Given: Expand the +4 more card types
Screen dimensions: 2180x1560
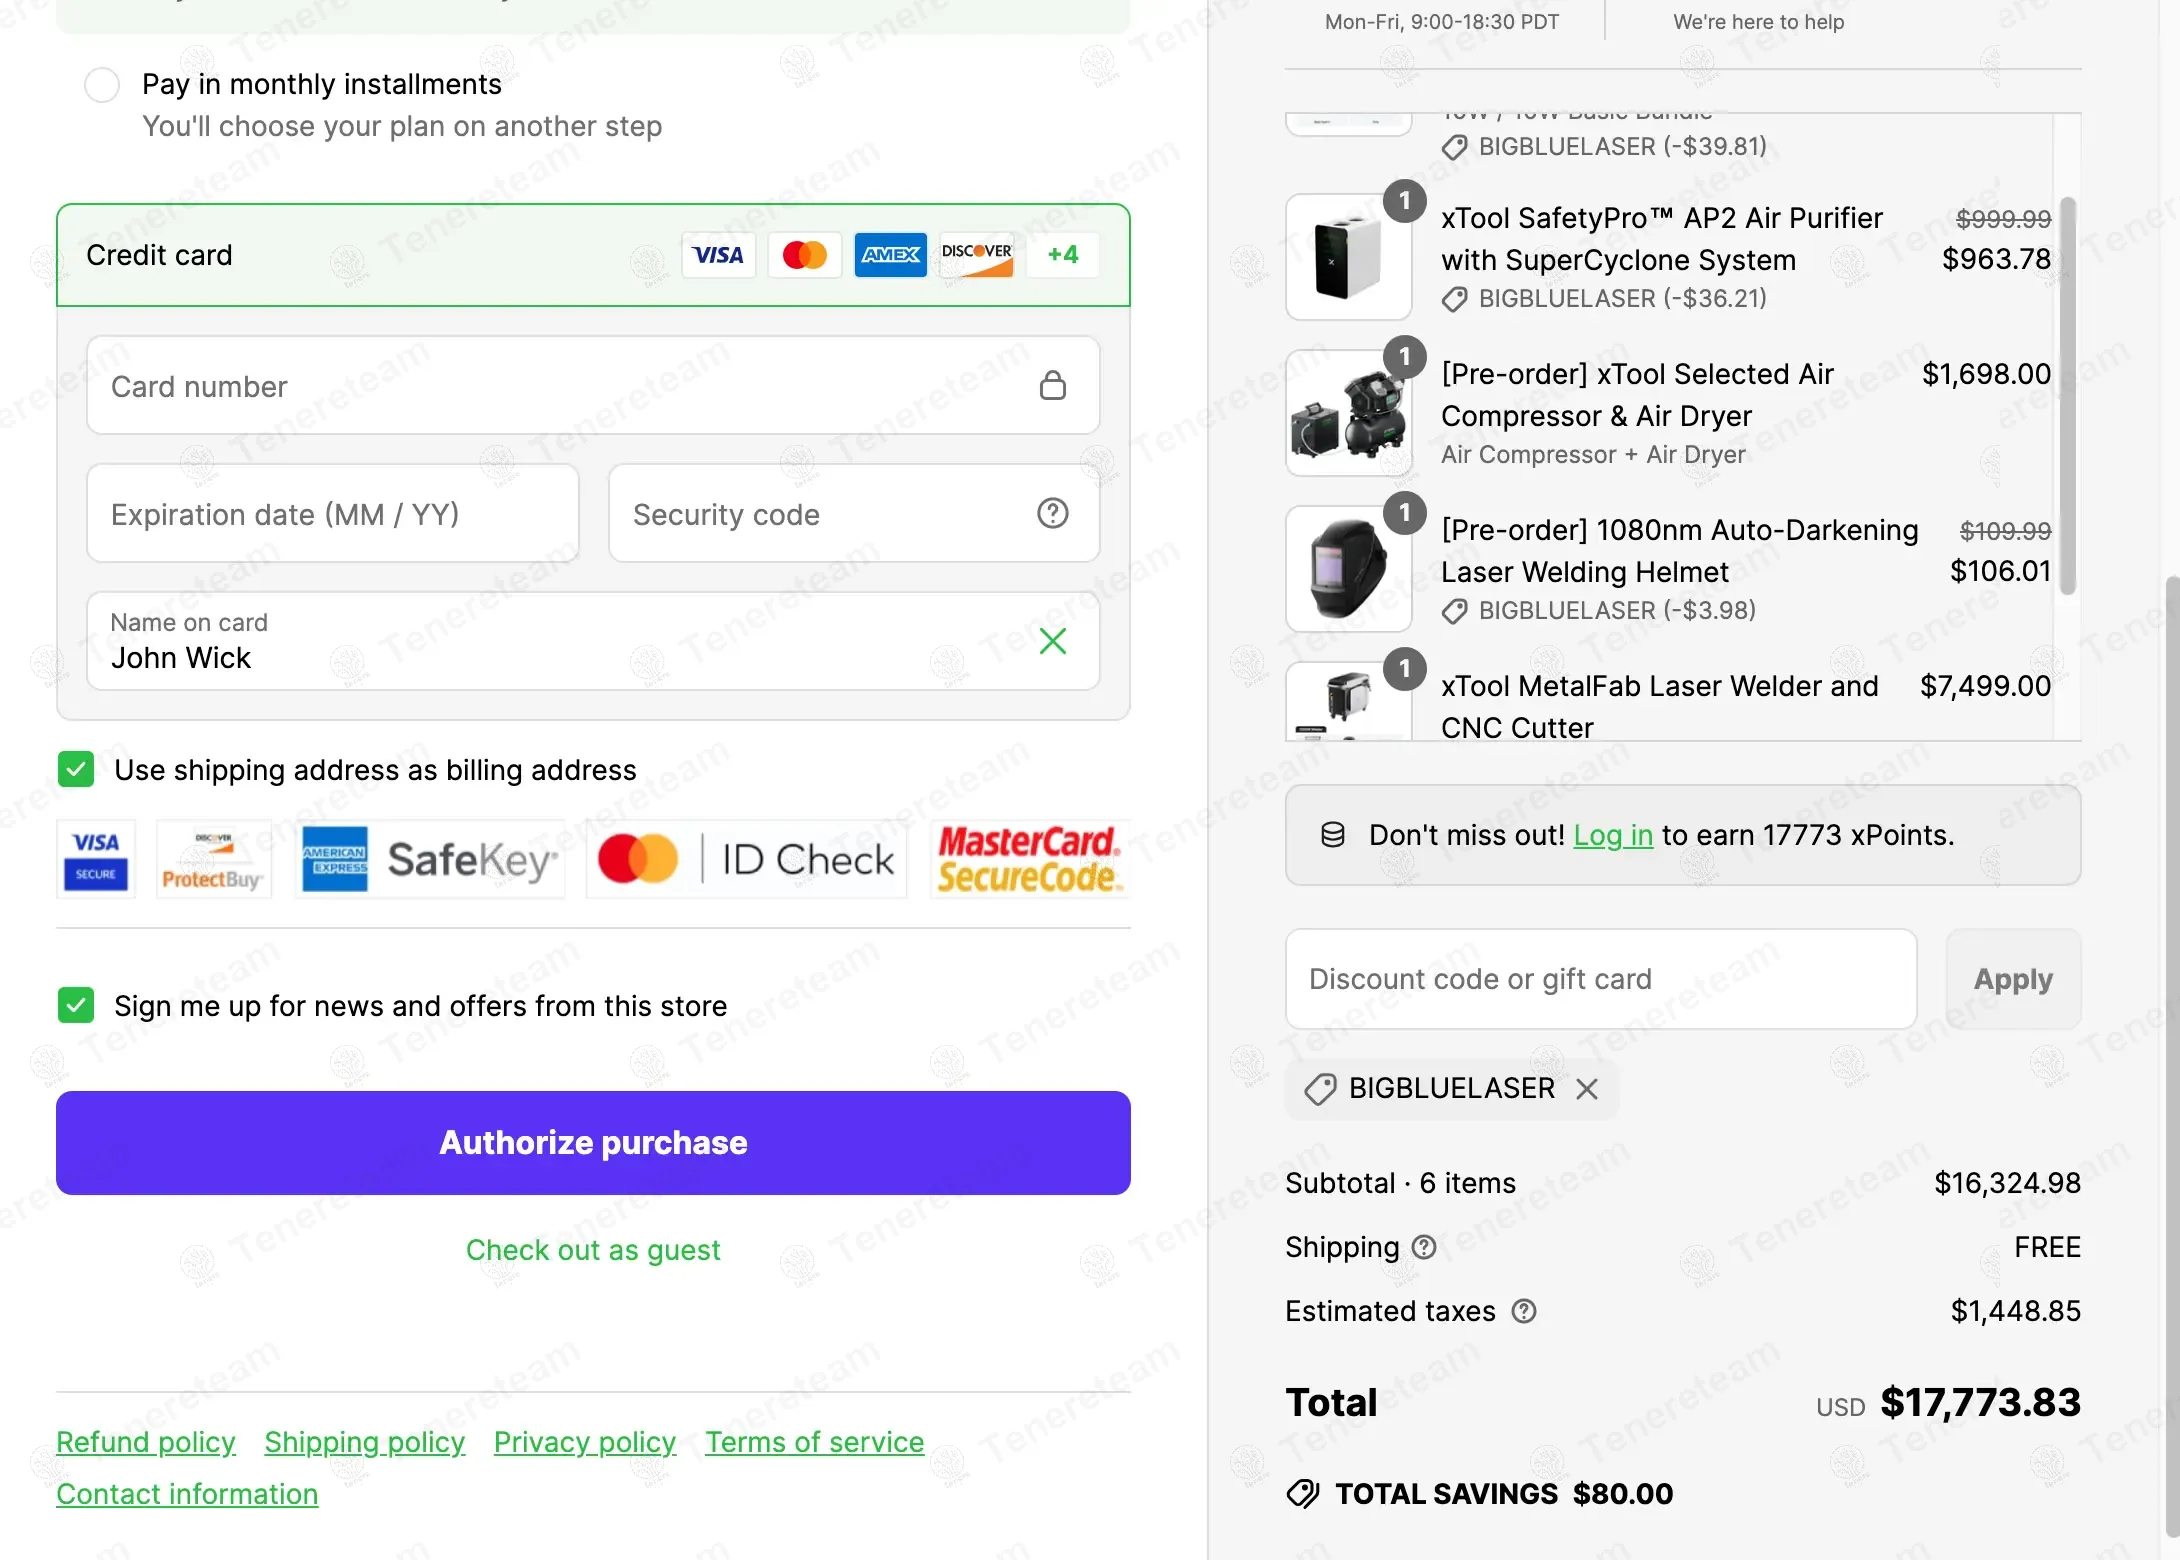Looking at the screenshot, I should click(x=1062, y=255).
